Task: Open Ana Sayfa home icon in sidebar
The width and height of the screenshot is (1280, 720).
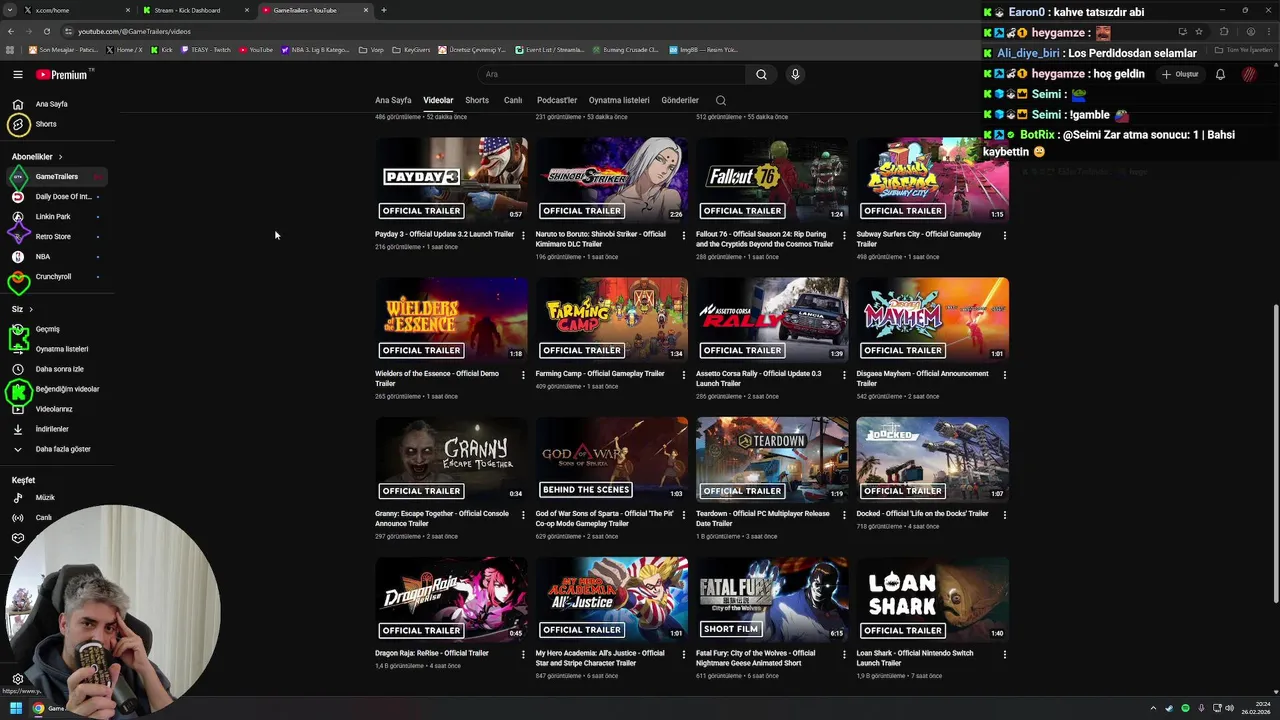Action: (x=18, y=104)
